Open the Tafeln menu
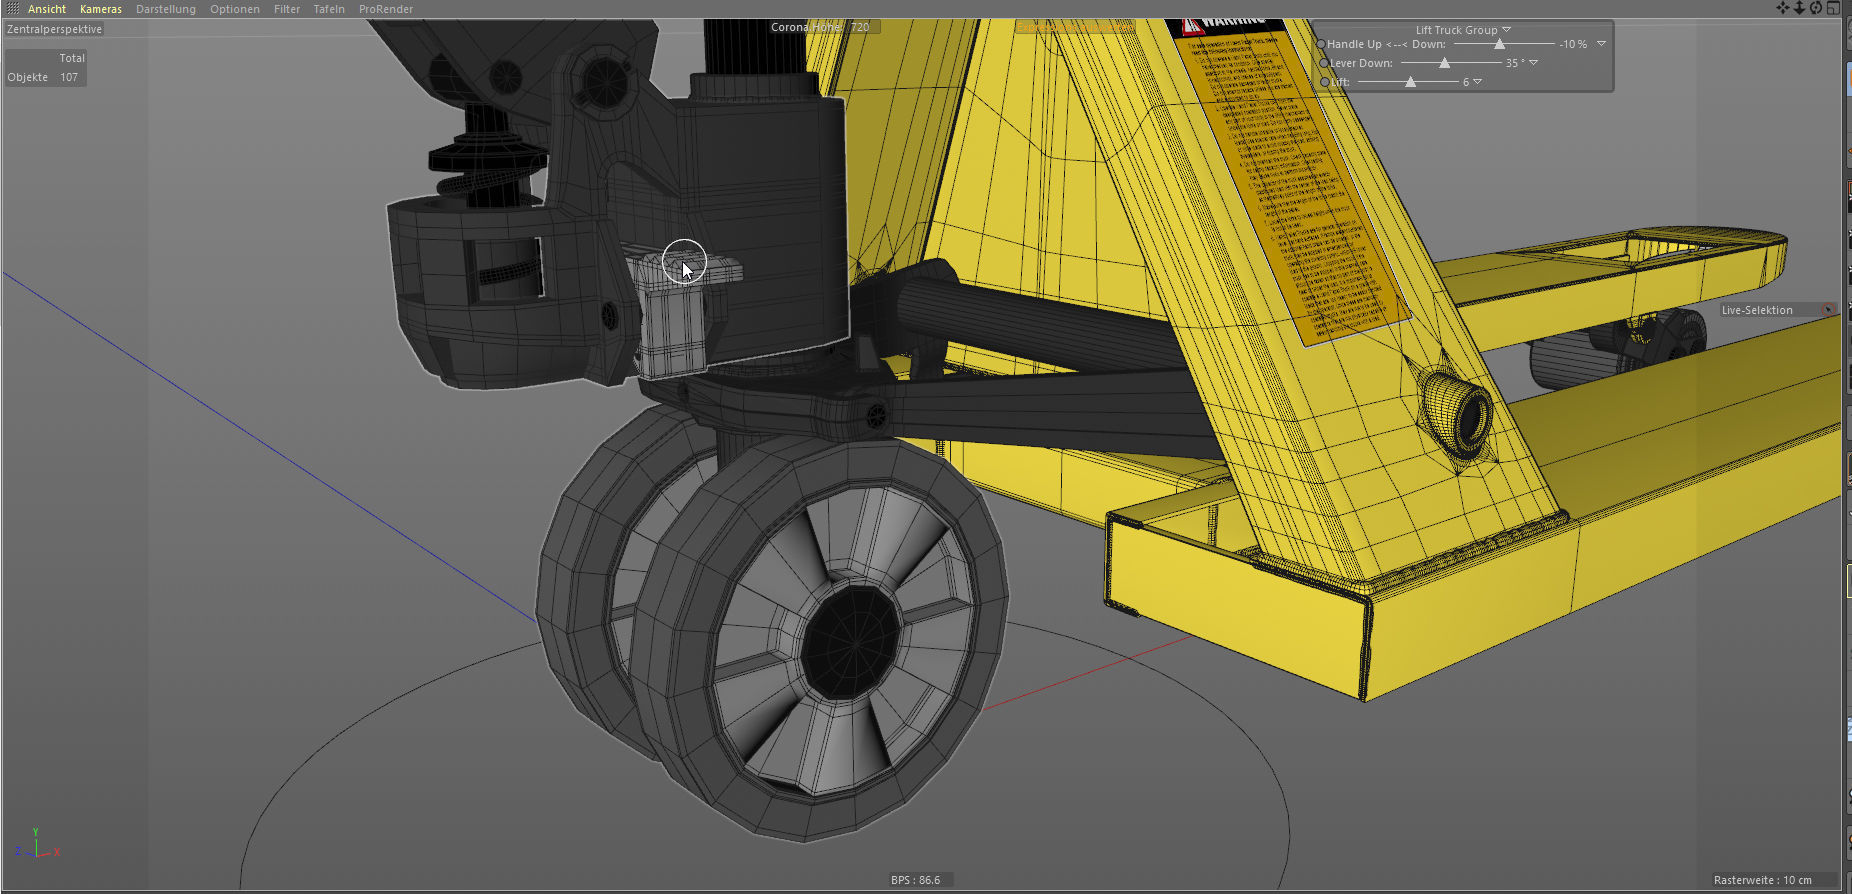1852x894 pixels. pos(329,9)
